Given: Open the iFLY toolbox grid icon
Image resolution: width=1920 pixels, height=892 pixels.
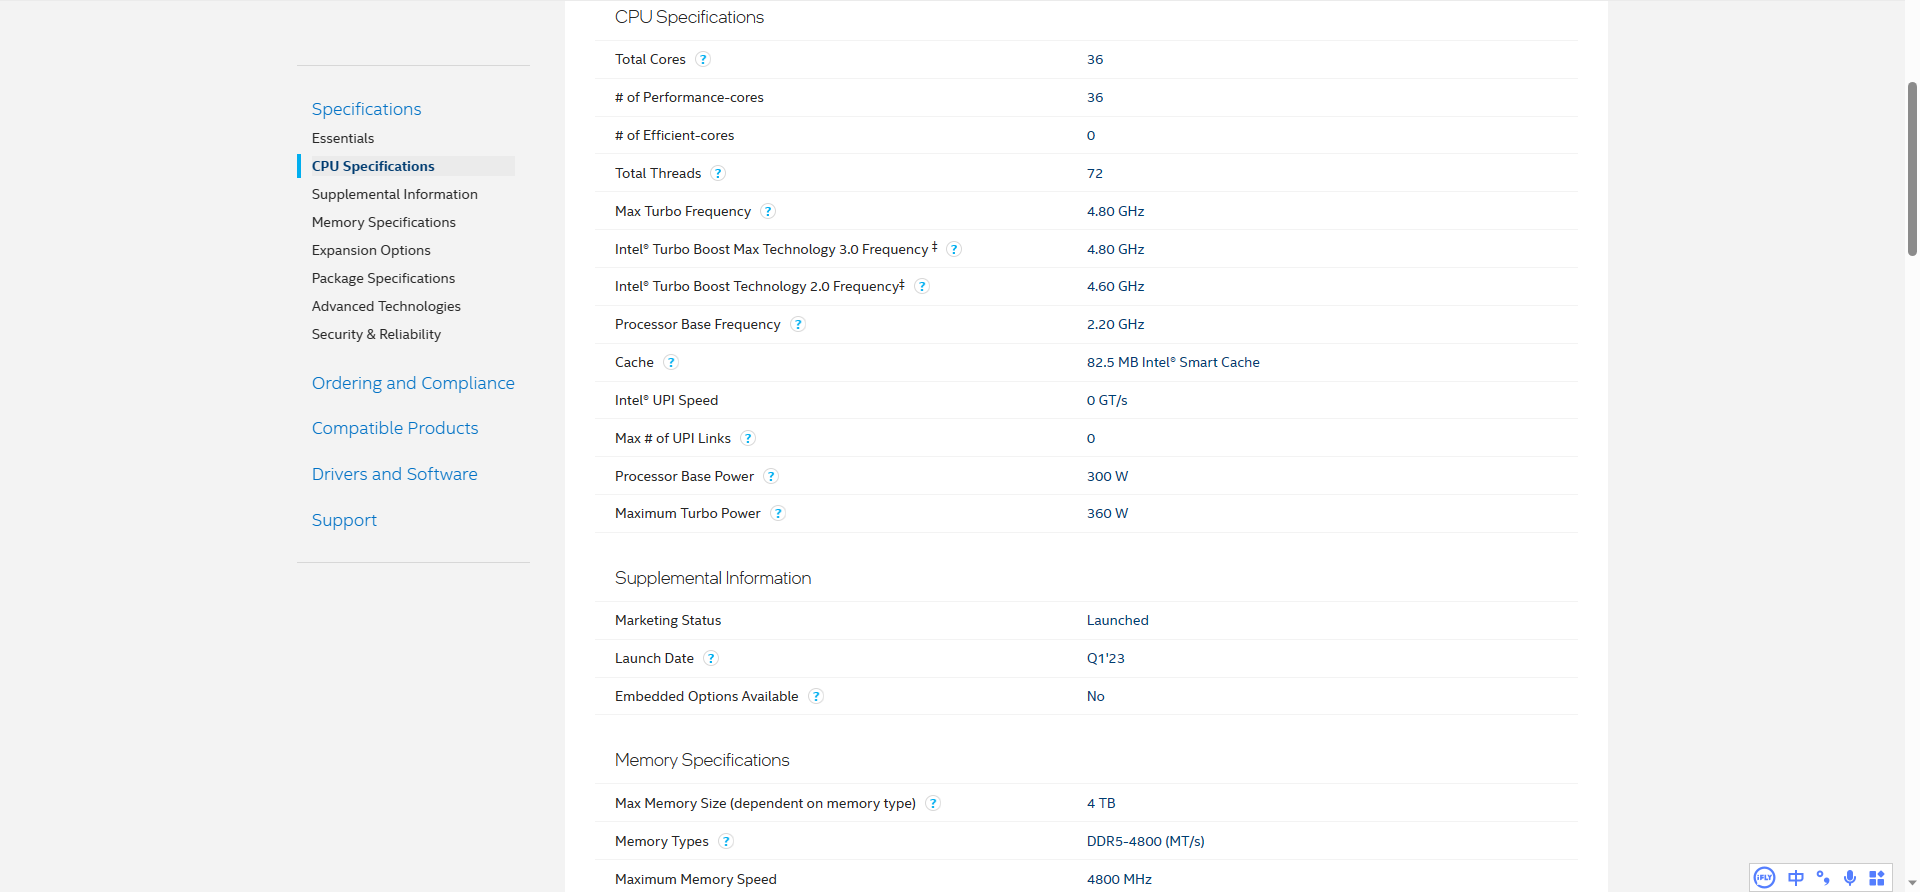Looking at the screenshot, I should pos(1877,878).
